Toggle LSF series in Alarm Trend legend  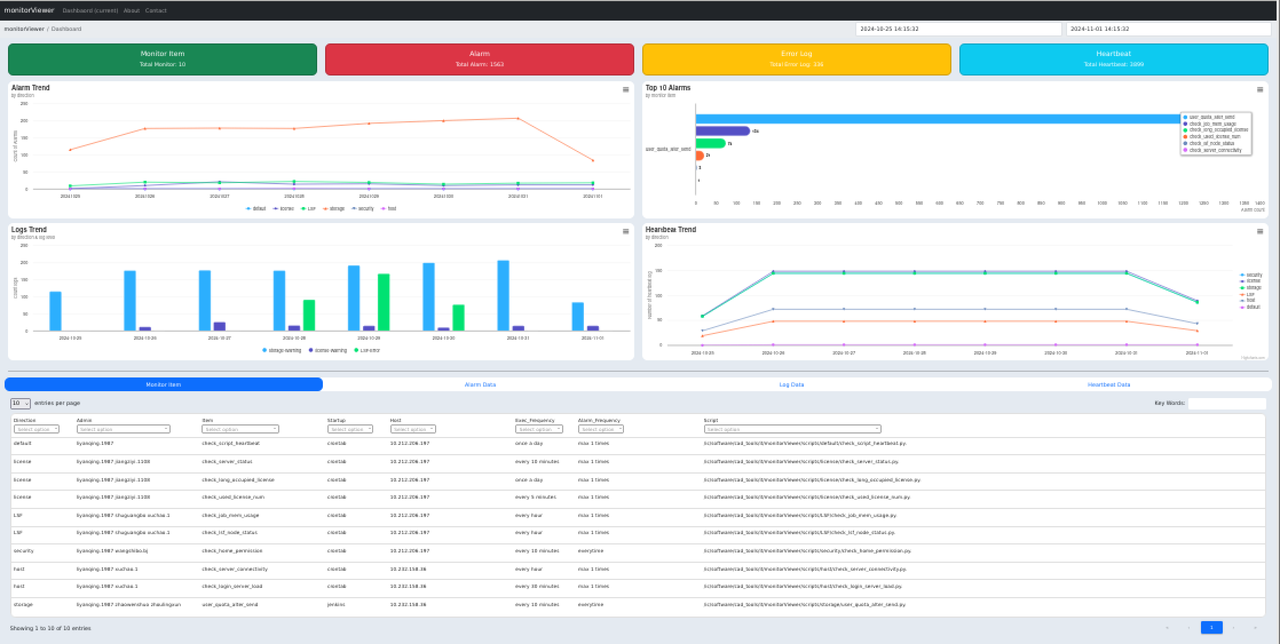308,208
